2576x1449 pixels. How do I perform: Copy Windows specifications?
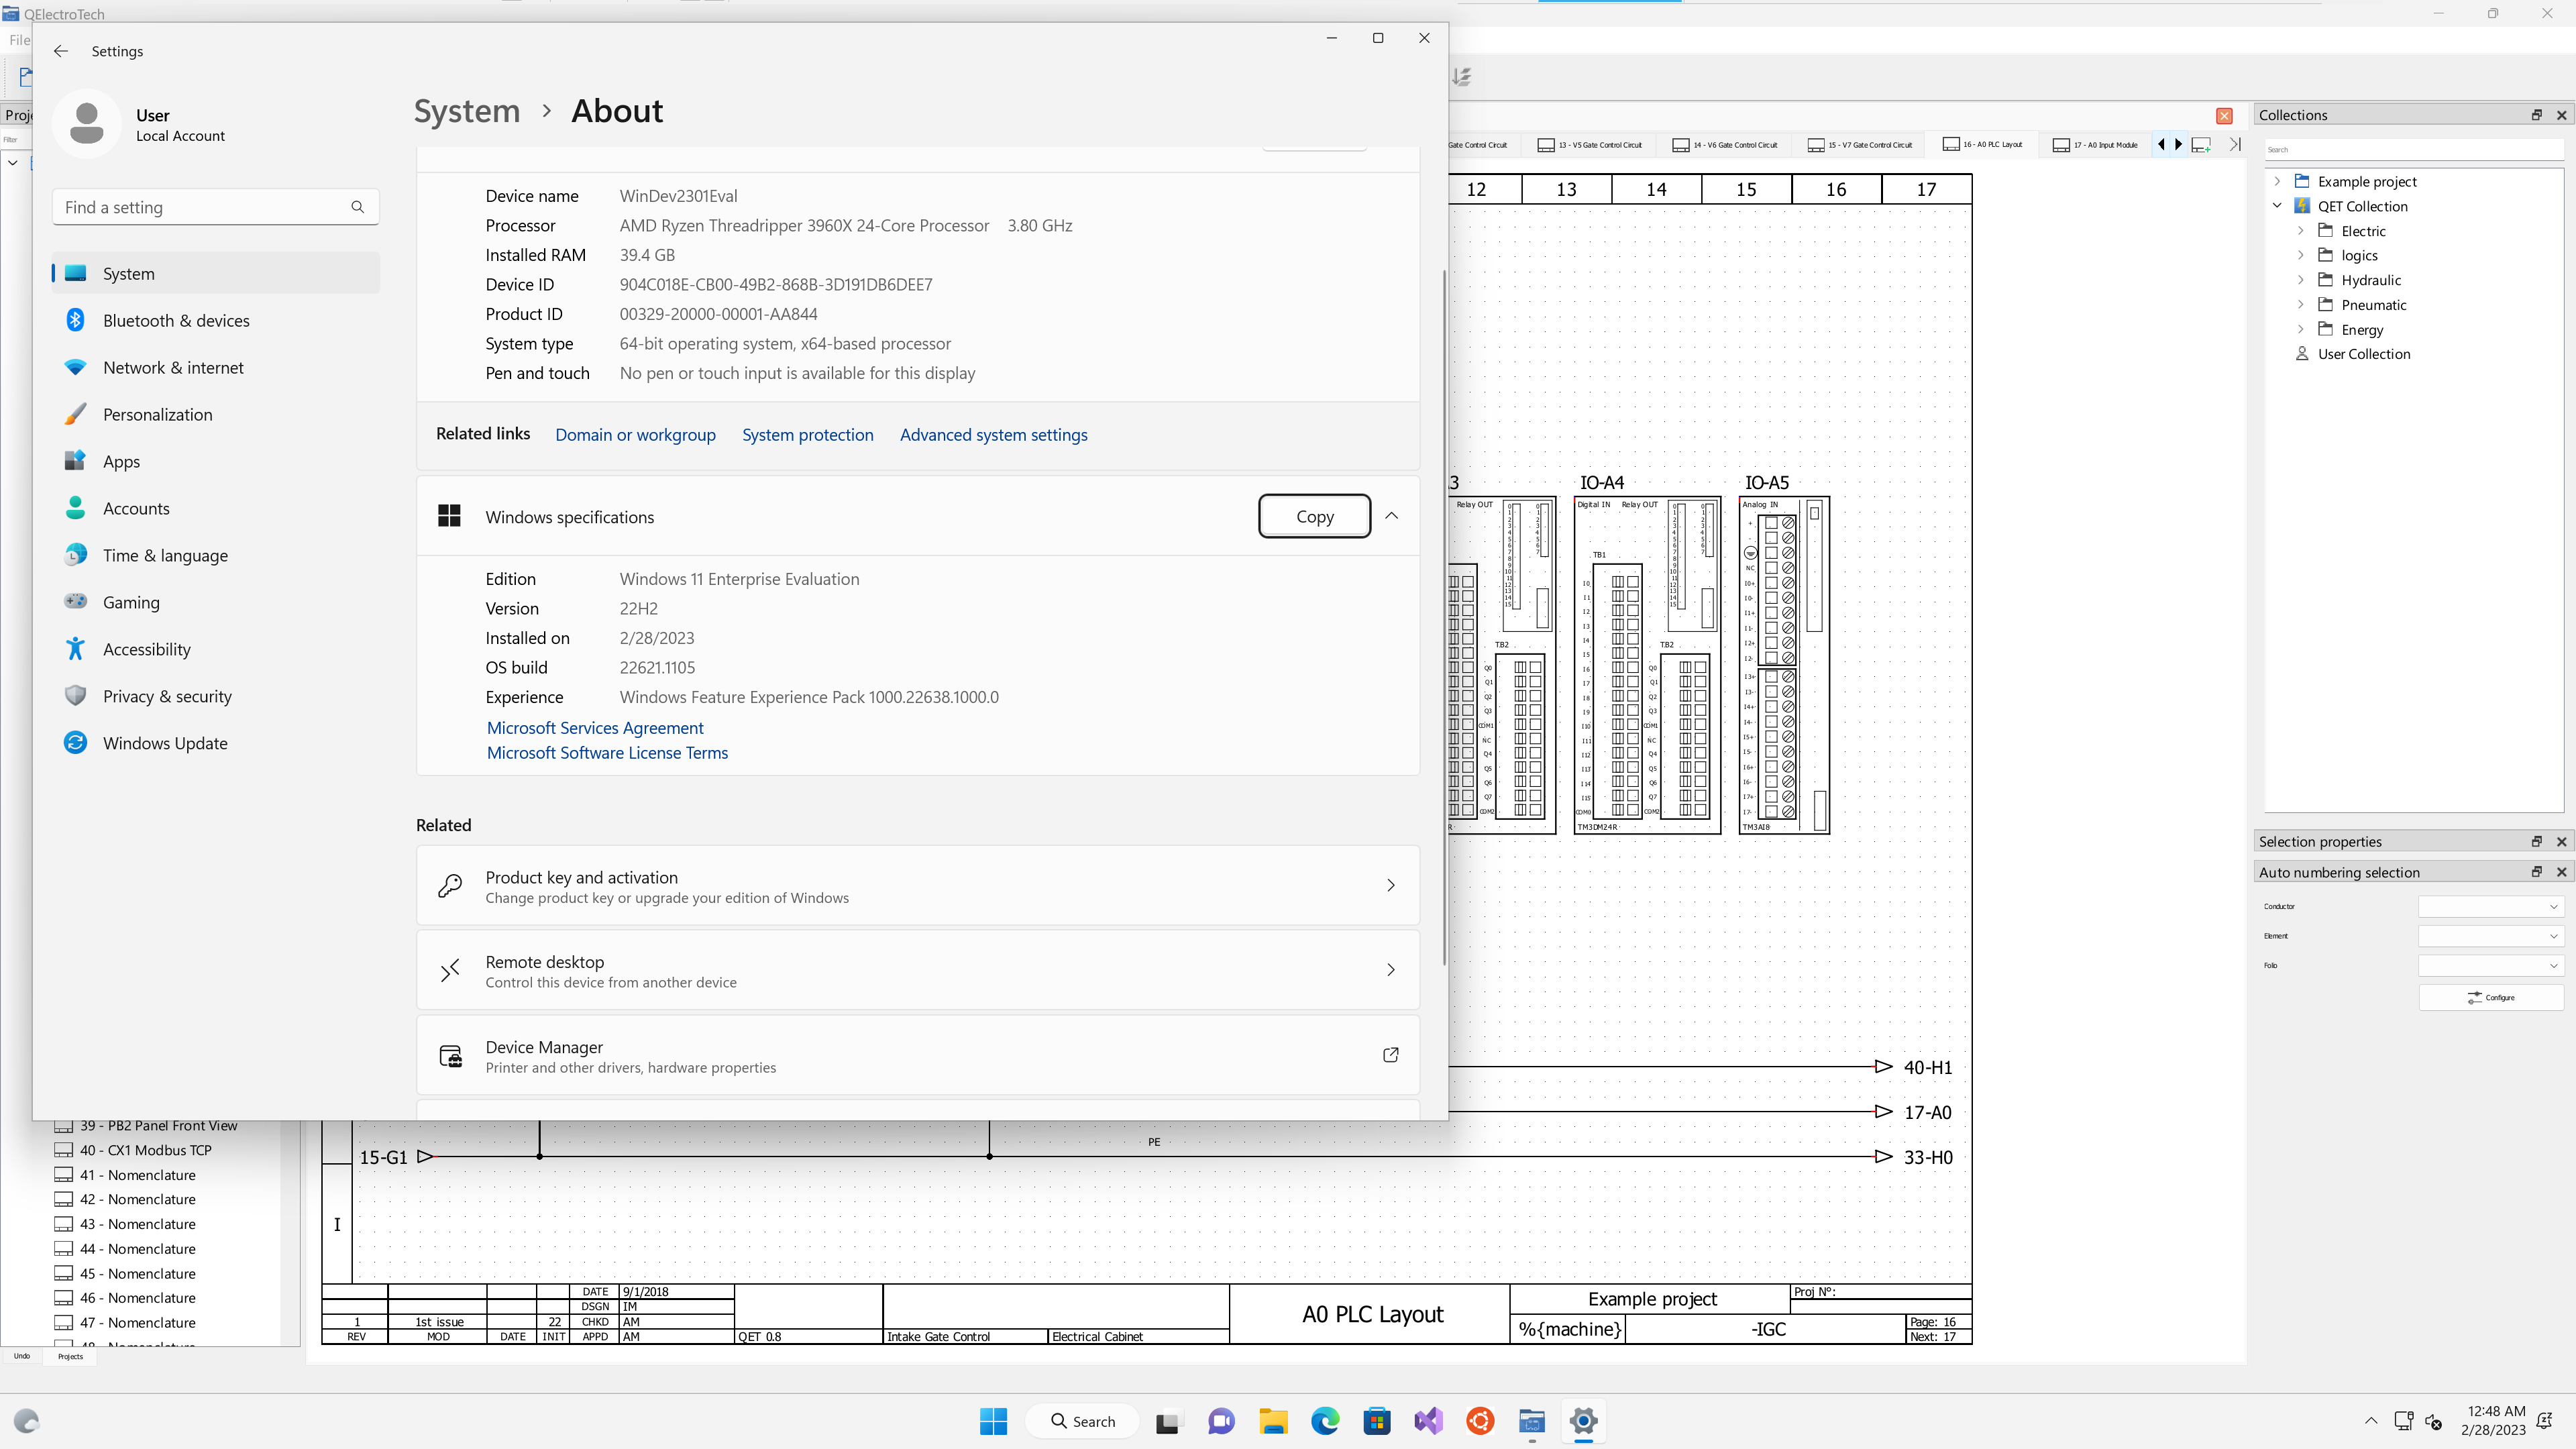click(x=1314, y=516)
